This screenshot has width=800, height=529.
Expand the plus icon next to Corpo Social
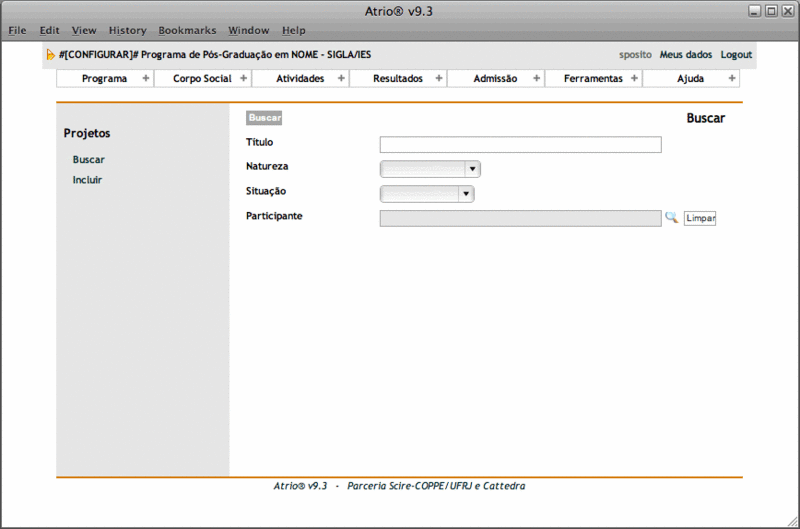pyautogui.click(x=243, y=79)
